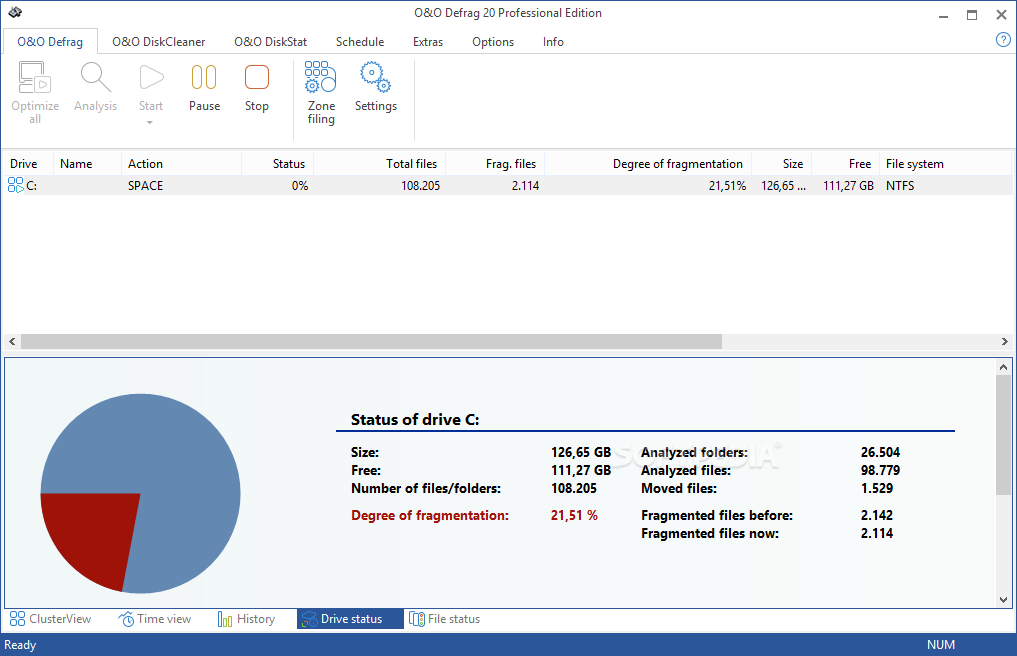Viewport: 1017px width, 656px height.
Task: Minimize the O&O Defrag window
Action: pyautogui.click(x=944, y=15)
